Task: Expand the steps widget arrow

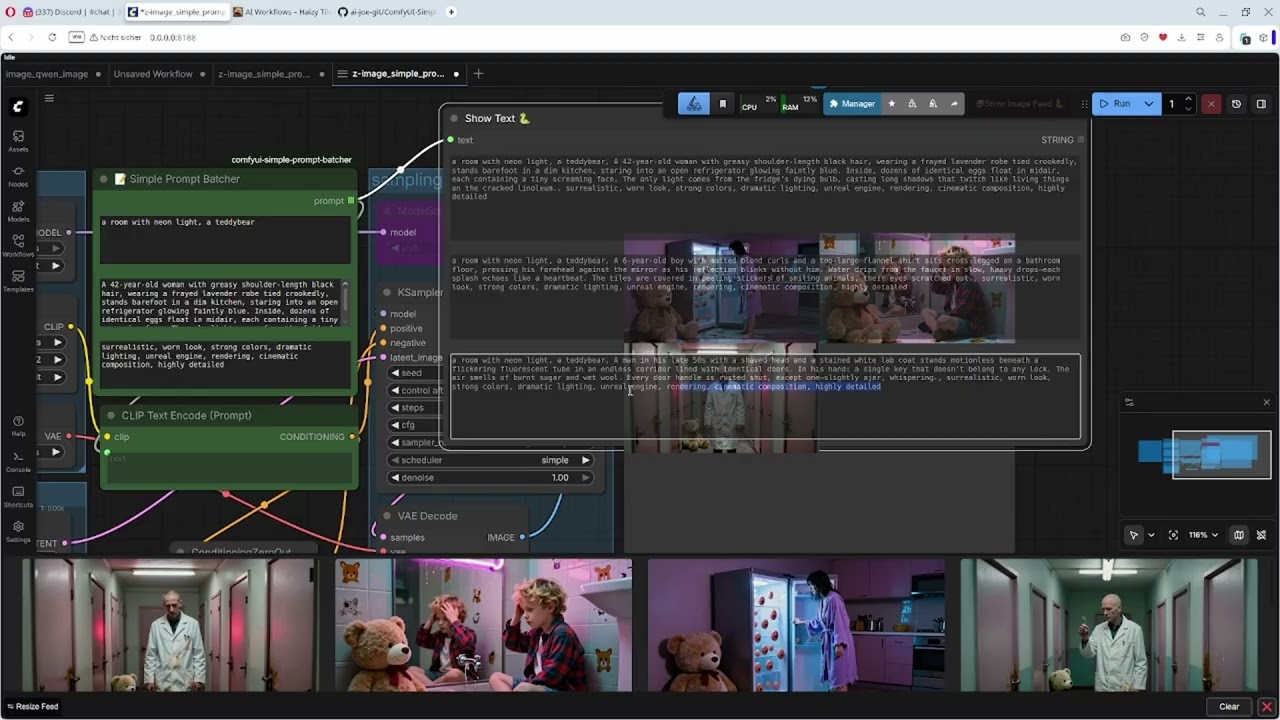Action: coord(395,408)
